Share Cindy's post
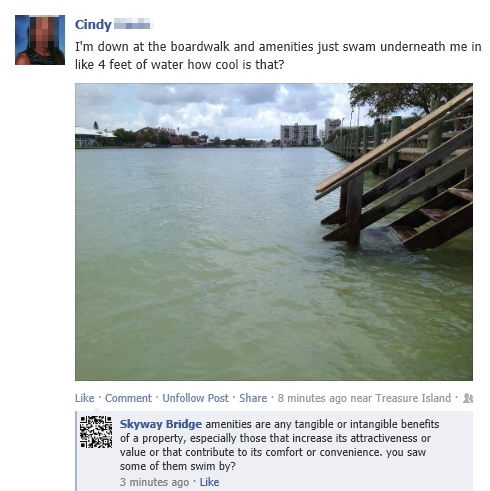This screenshot has height=491, width=490. [x=253, y=398]
